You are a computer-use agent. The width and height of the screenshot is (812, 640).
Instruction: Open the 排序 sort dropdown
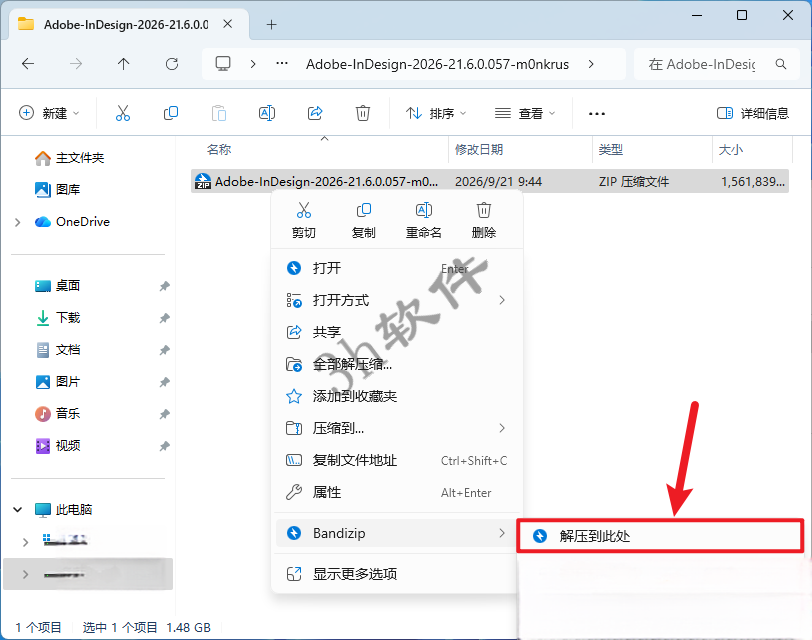(x=436, y=113)
